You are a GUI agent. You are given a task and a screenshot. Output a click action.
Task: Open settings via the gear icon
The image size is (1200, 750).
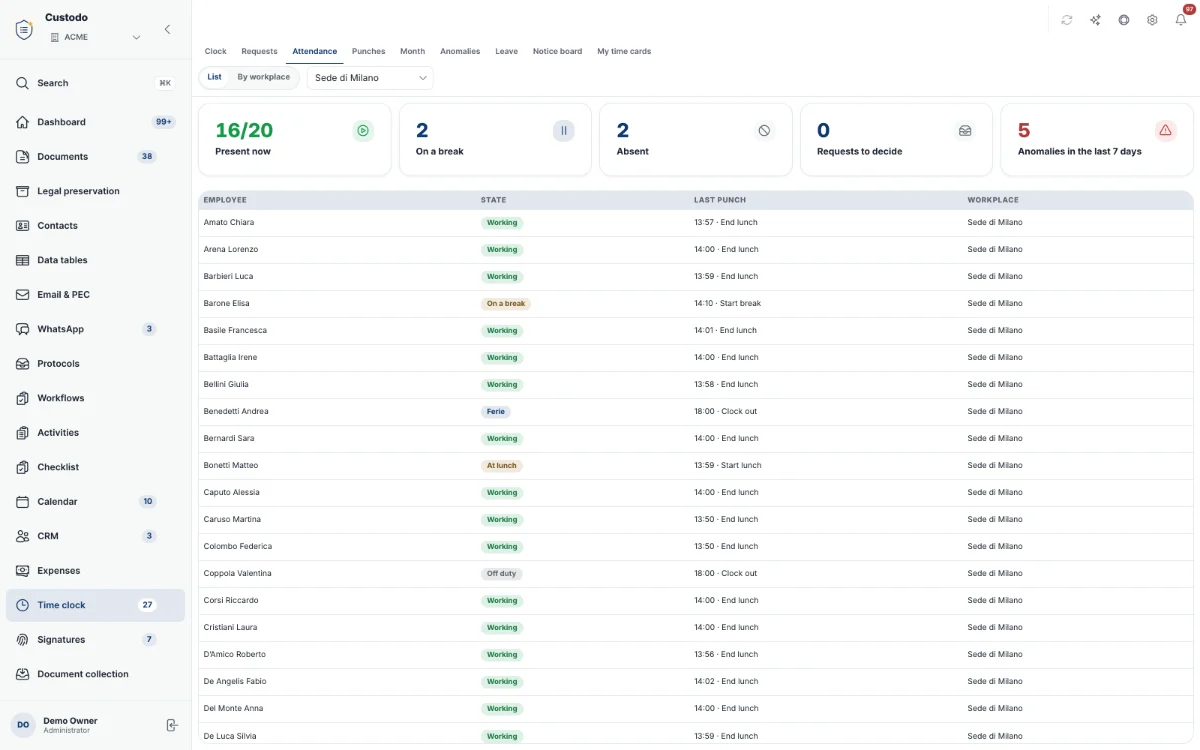pos(1152,20)
